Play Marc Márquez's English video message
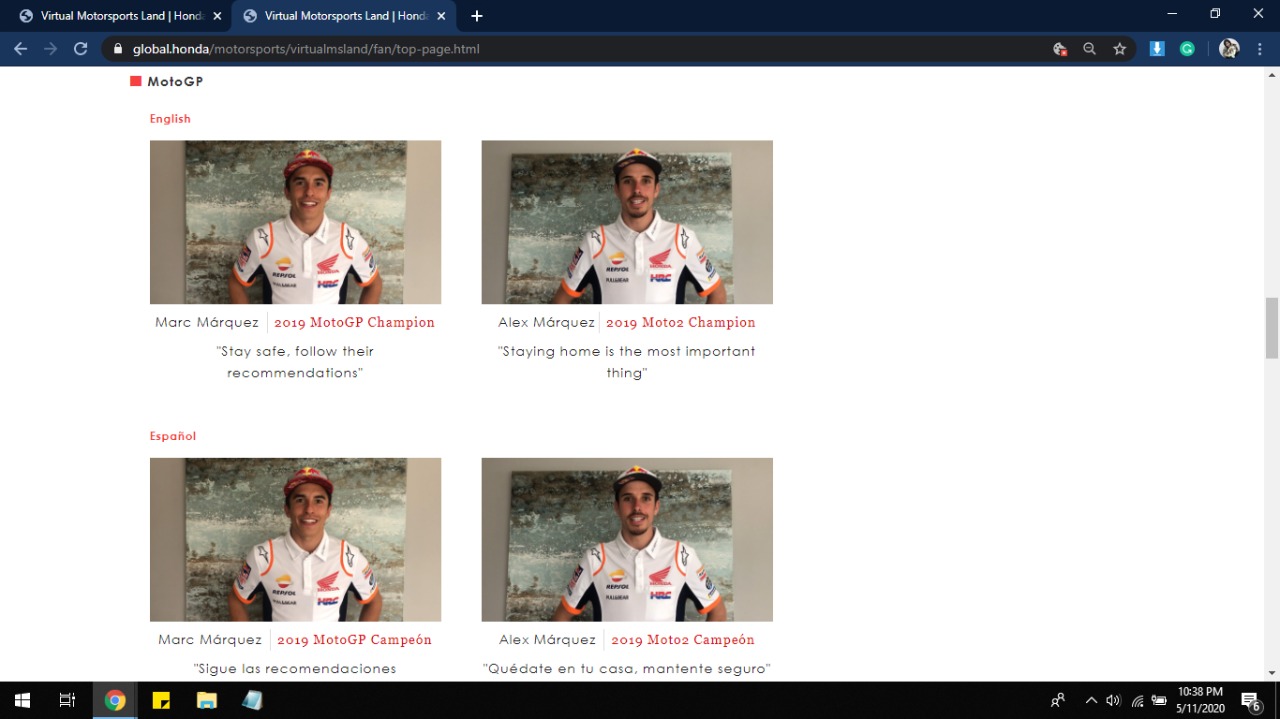 pos(295,222)
